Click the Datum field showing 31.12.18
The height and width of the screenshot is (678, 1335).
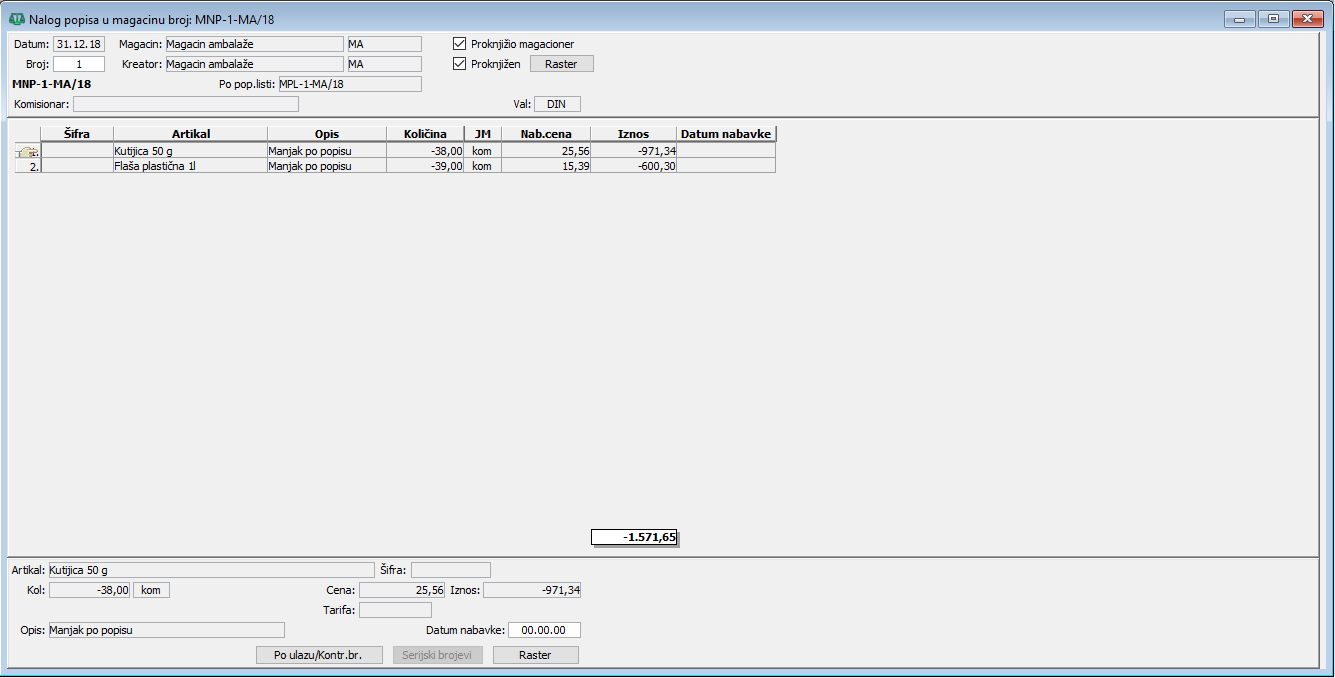[79, 44]
